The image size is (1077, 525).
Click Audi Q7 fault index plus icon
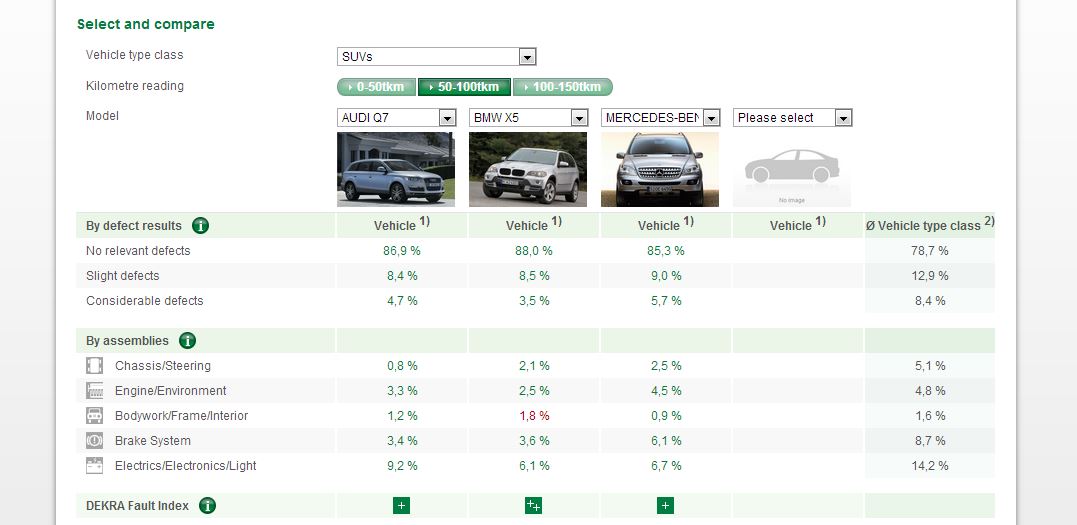click(401, 506)
